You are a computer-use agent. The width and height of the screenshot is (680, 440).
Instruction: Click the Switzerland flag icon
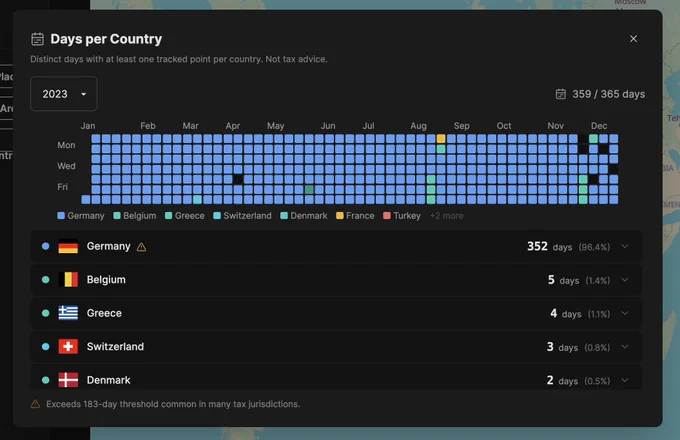68,346
